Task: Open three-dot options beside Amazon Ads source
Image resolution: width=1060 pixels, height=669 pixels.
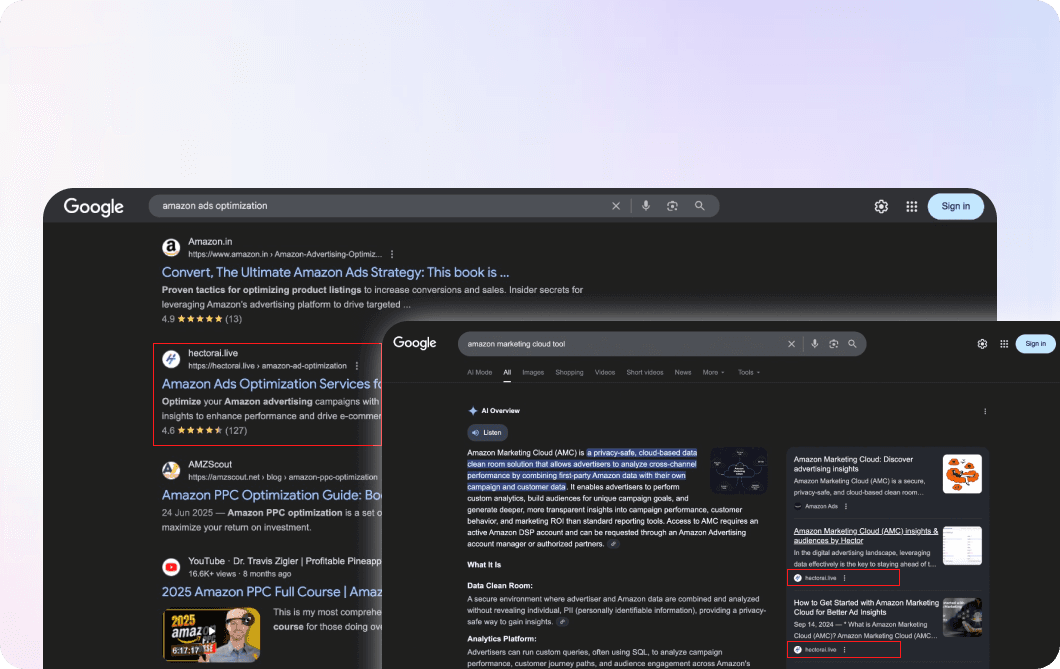Action: (846, 506)
